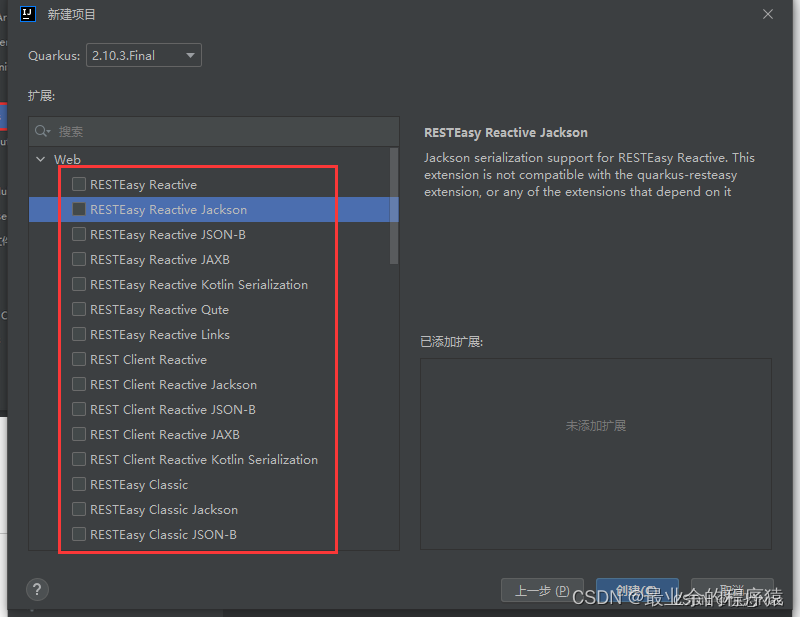This screenshot has width=800, height=617.
Task: Click the 上一步 (Previous) button
Action: point(542,590)
